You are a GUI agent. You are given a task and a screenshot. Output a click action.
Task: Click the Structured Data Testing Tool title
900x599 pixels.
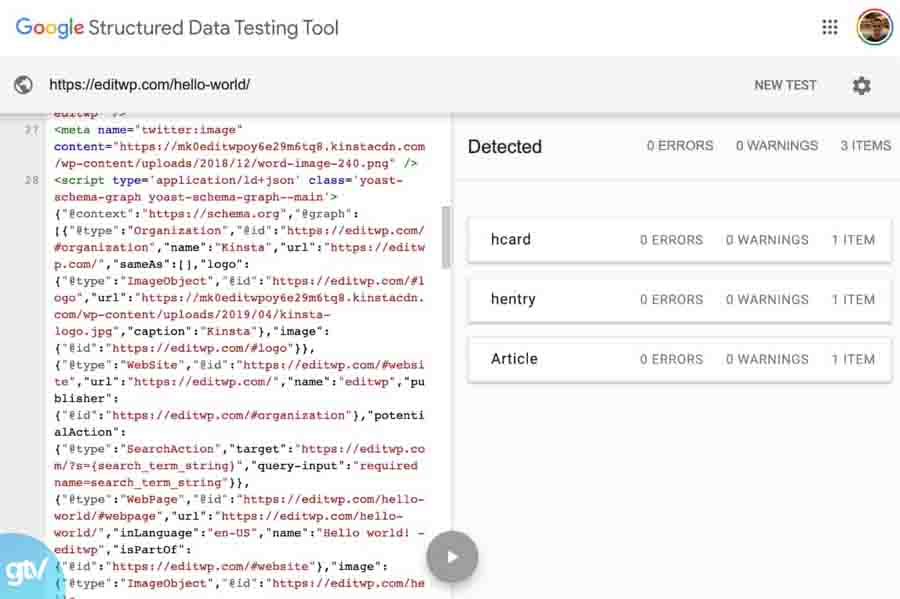[213, 27]
